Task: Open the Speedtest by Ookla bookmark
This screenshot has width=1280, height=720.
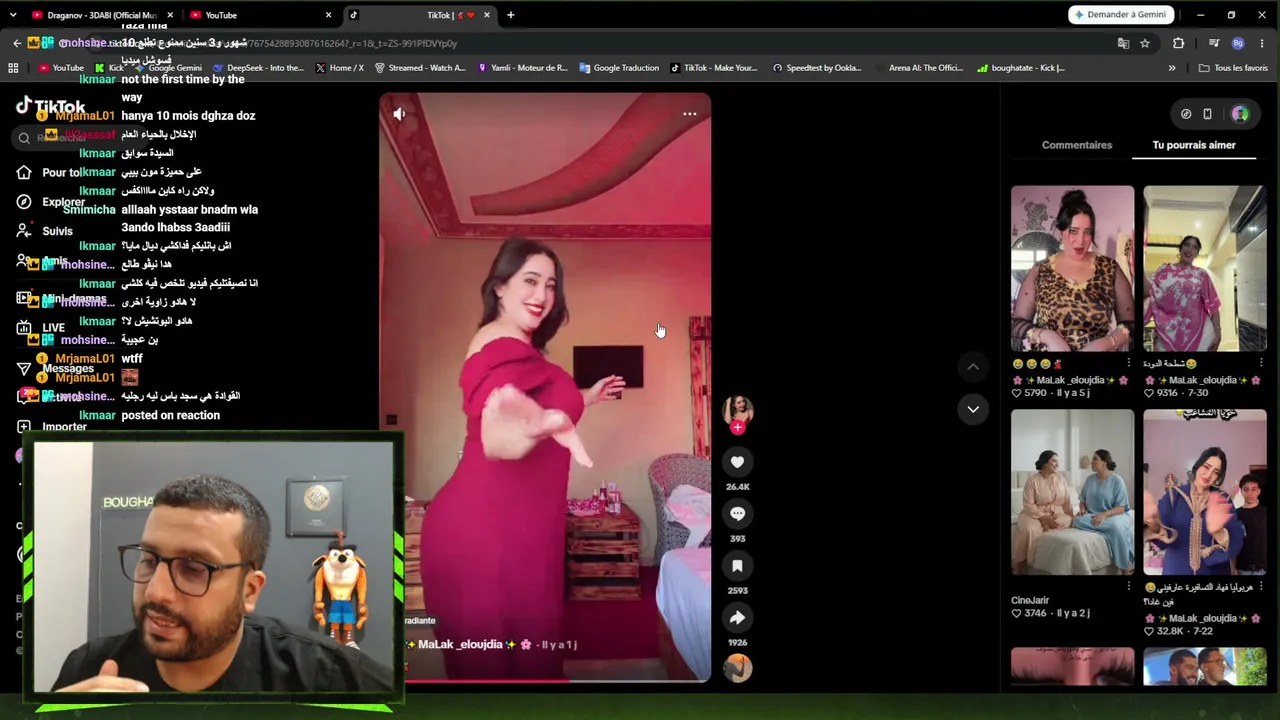Action: point(817,68)
